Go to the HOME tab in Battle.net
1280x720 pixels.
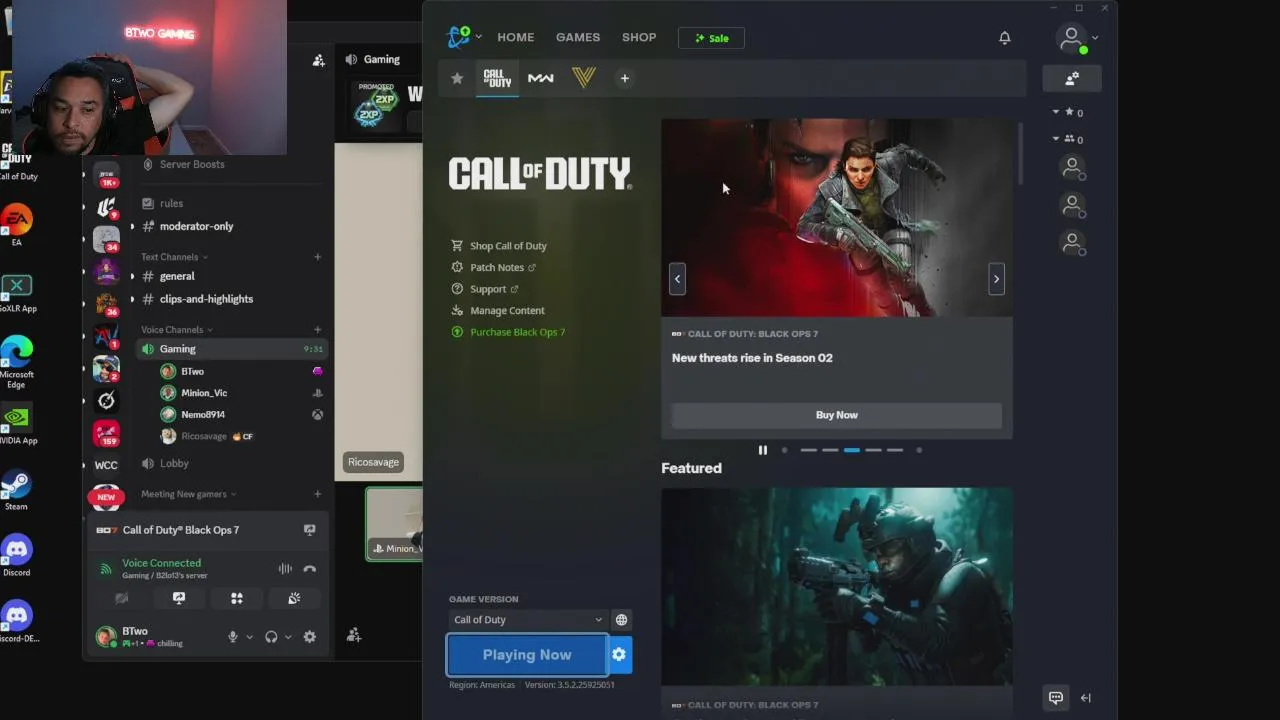tap(516, 37)
